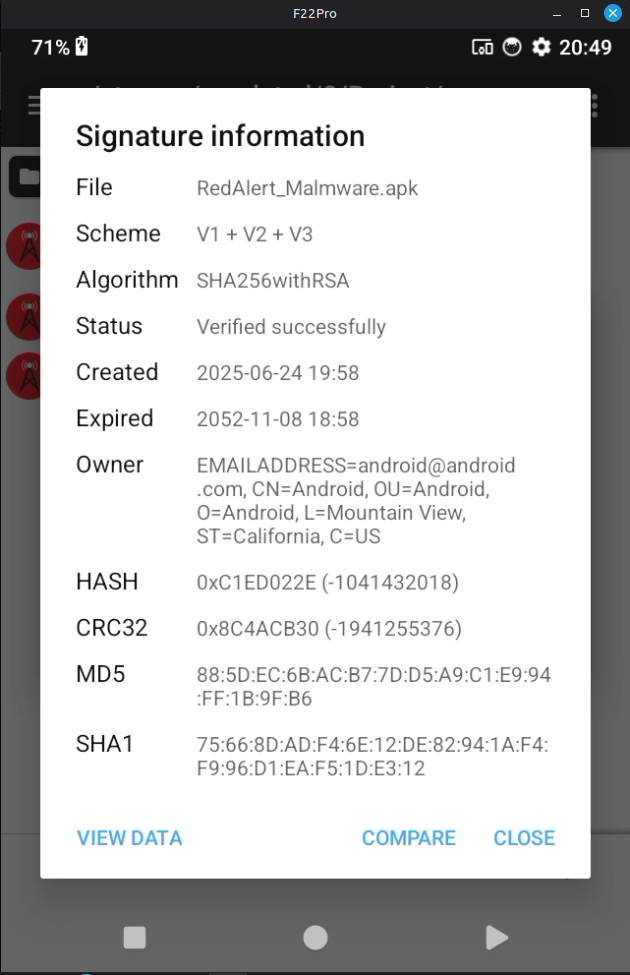Click the folder icon behind the dialog
Image resolution: width=630 pixels, height=975 pixels.
[25, 177]
